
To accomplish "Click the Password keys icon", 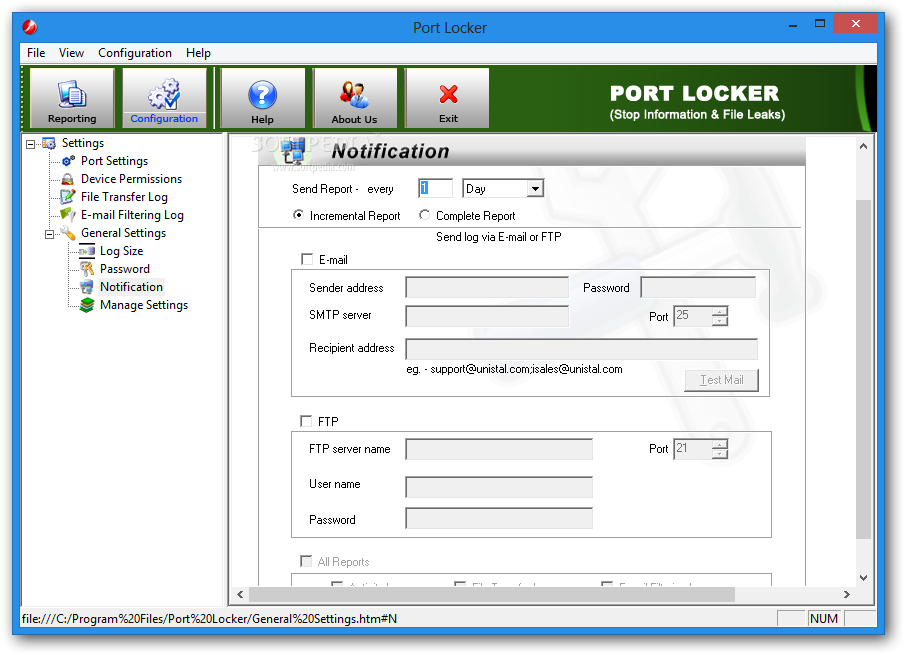I will point(87,269).
